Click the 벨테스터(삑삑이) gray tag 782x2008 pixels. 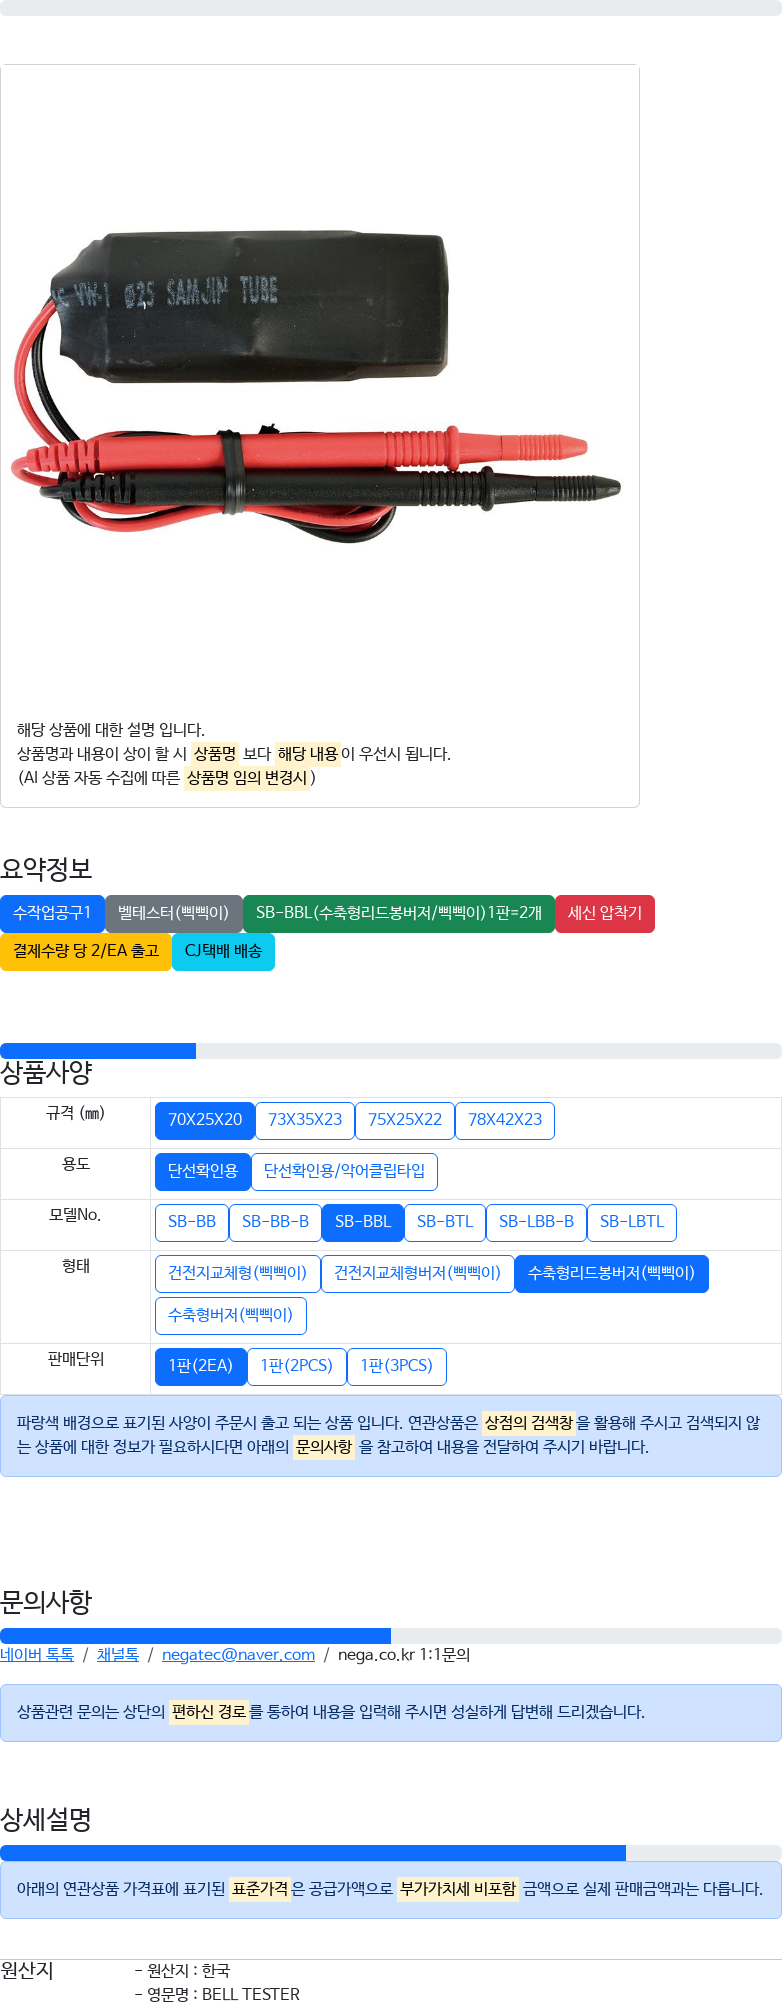pos(174,913)
